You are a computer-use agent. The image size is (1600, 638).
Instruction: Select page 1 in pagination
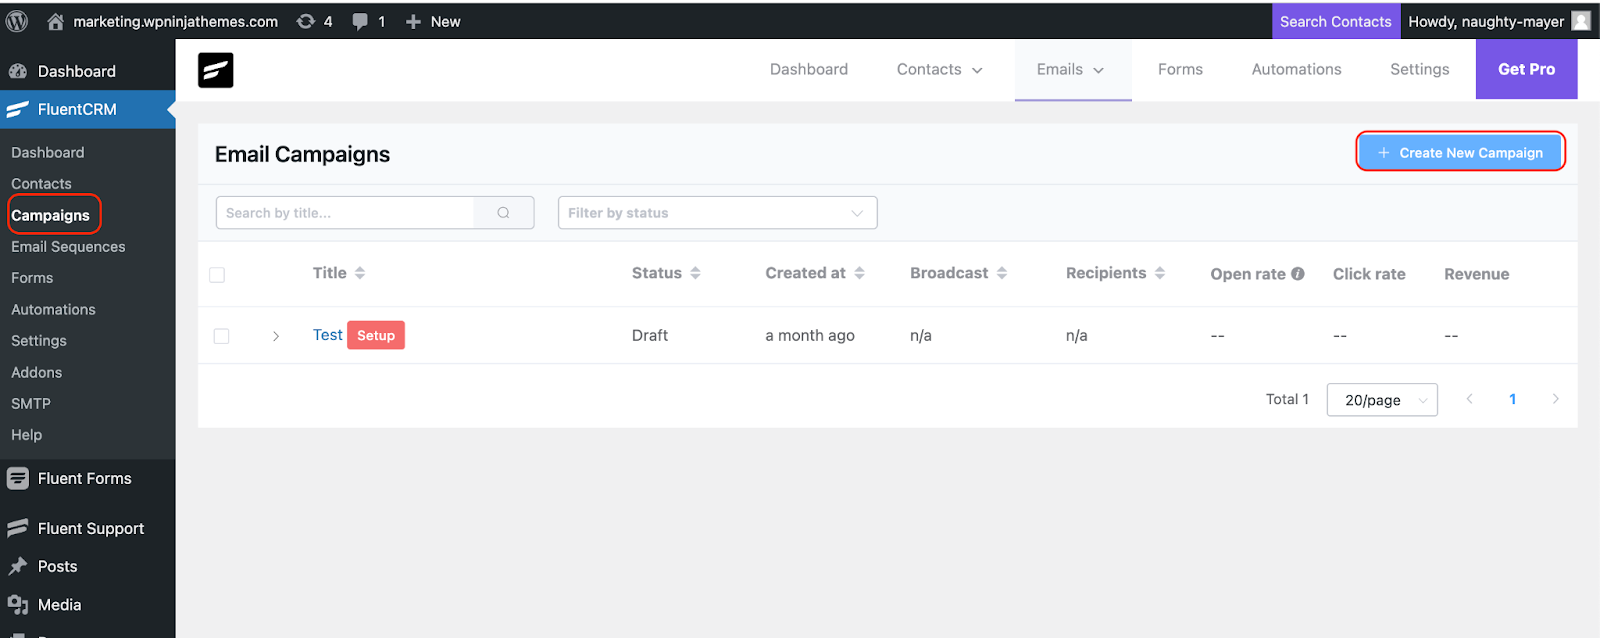(x=1512, y=399)
